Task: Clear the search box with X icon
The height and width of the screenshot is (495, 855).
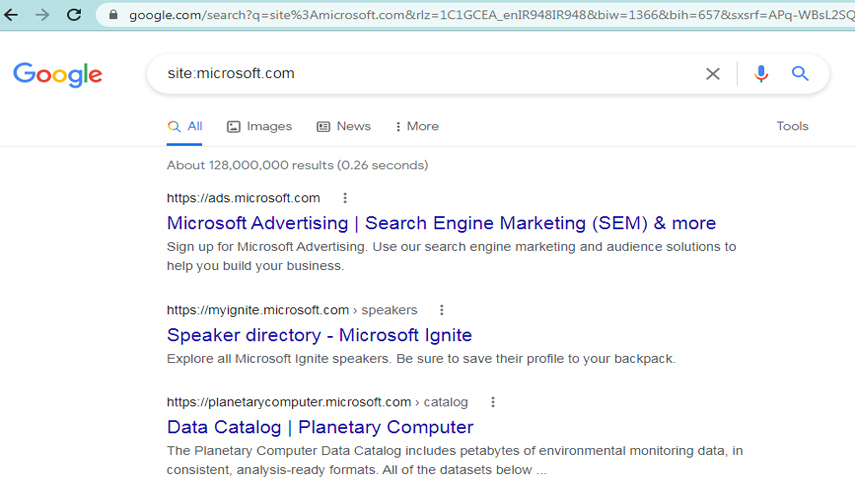Action: click(x=713, y=74)
